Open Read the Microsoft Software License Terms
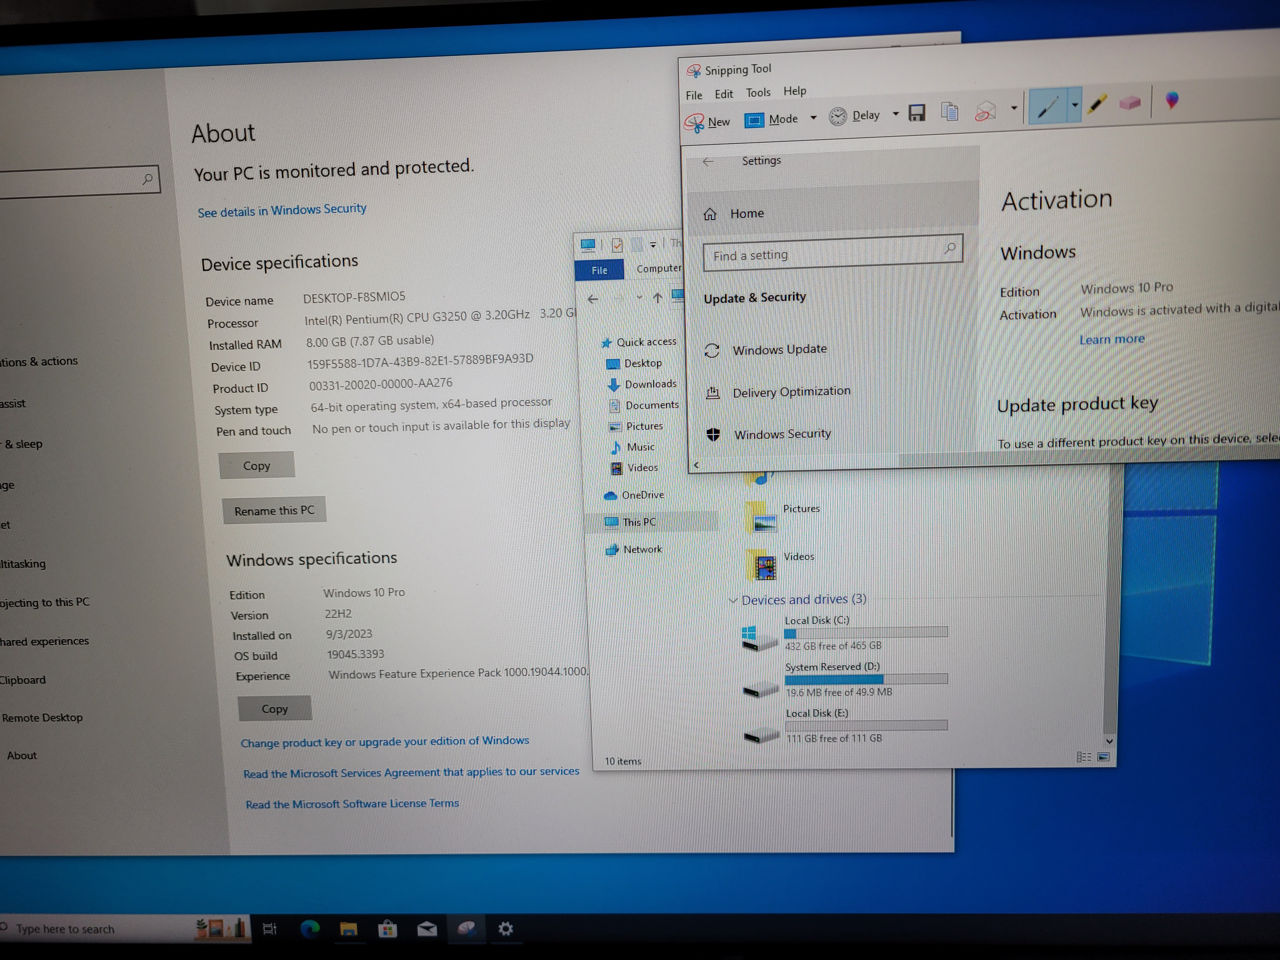 point(352,804)
